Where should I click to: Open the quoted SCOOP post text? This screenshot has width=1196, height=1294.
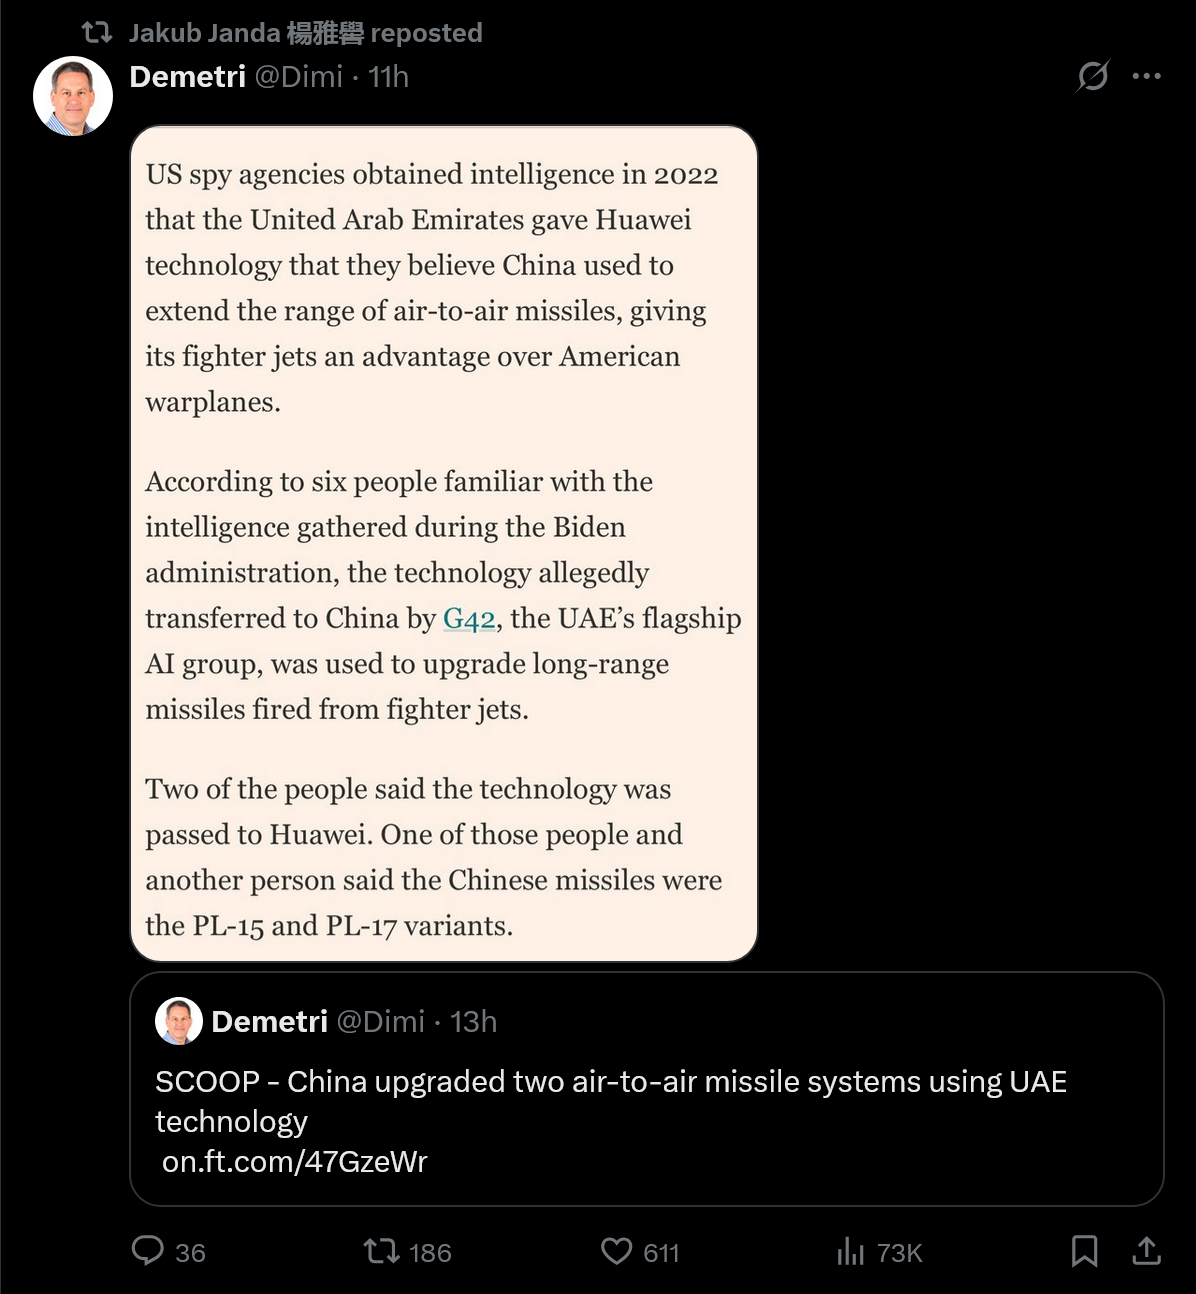tap(611, 1101)
